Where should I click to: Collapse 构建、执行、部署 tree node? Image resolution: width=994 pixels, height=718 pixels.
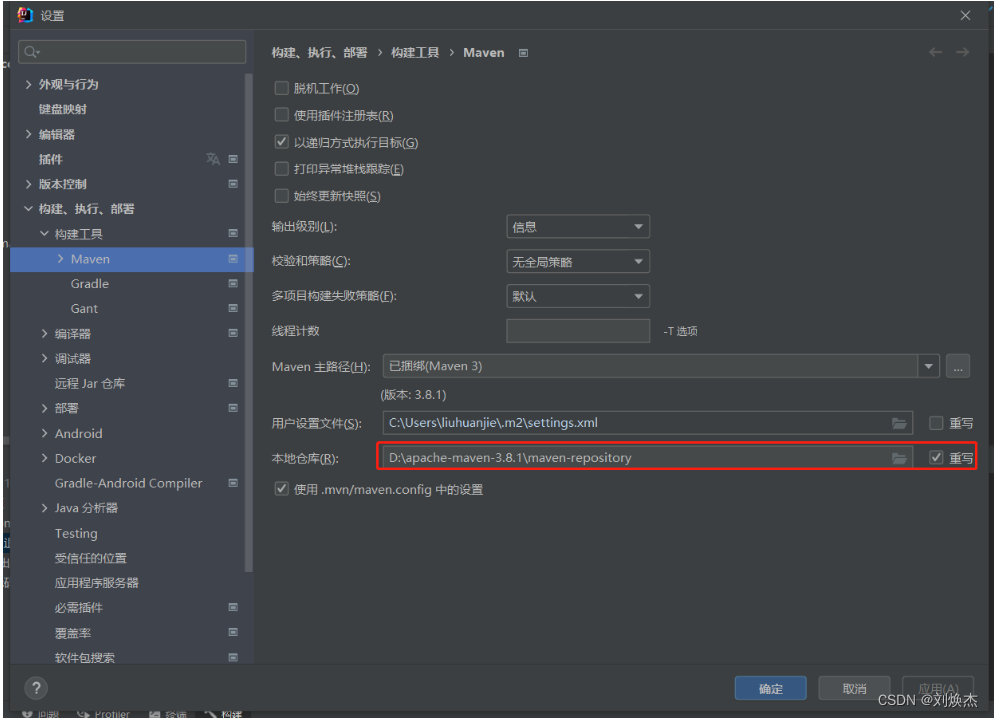pyautogui.click(x=29, y=208)
